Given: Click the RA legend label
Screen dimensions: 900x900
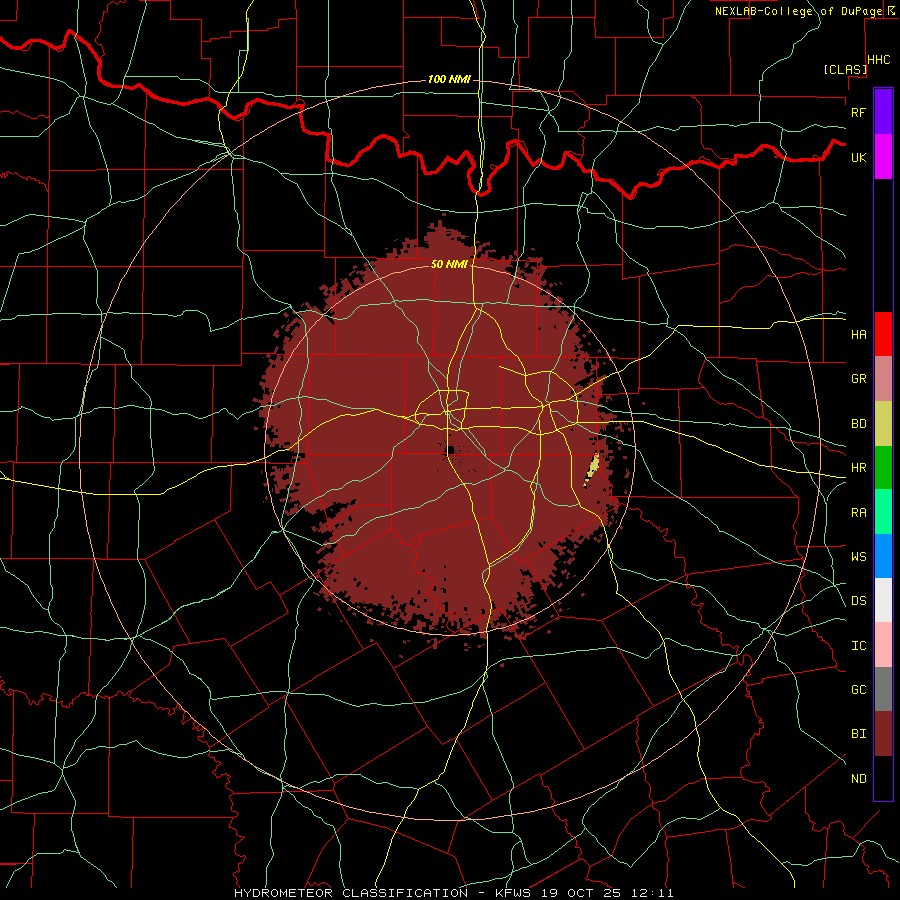Looking at the screenshot, I should [859, 513].
